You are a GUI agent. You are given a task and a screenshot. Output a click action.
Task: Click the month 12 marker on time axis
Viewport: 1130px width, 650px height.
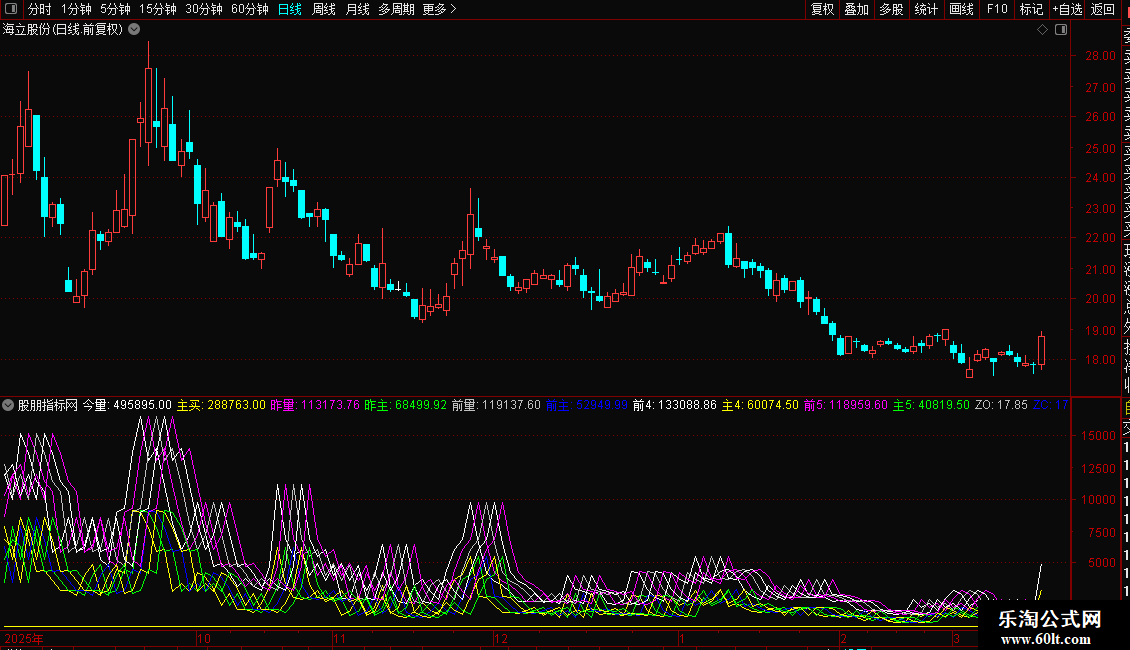(x=501, y=638)
